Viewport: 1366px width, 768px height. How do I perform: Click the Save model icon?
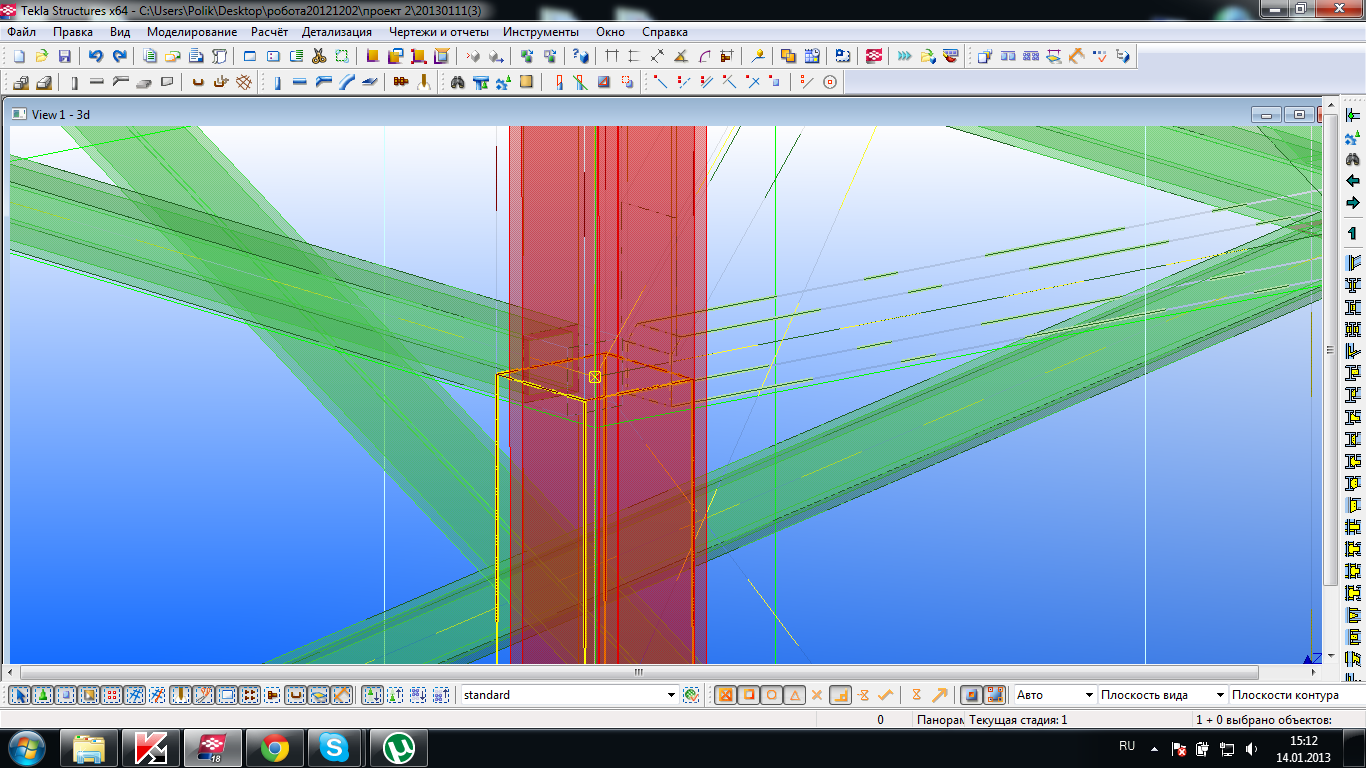click(x=64, y=56)
